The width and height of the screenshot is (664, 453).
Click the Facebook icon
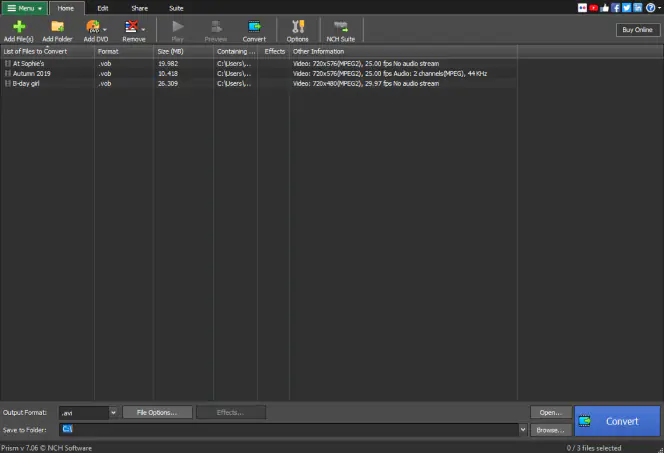[615, 8]
